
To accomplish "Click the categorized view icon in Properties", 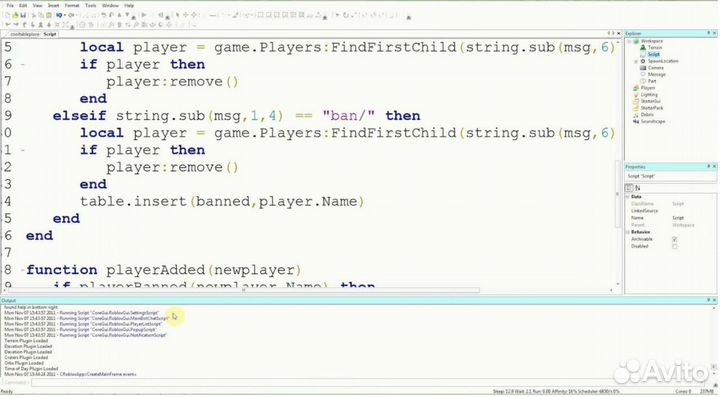I will (x=629, y=187).
